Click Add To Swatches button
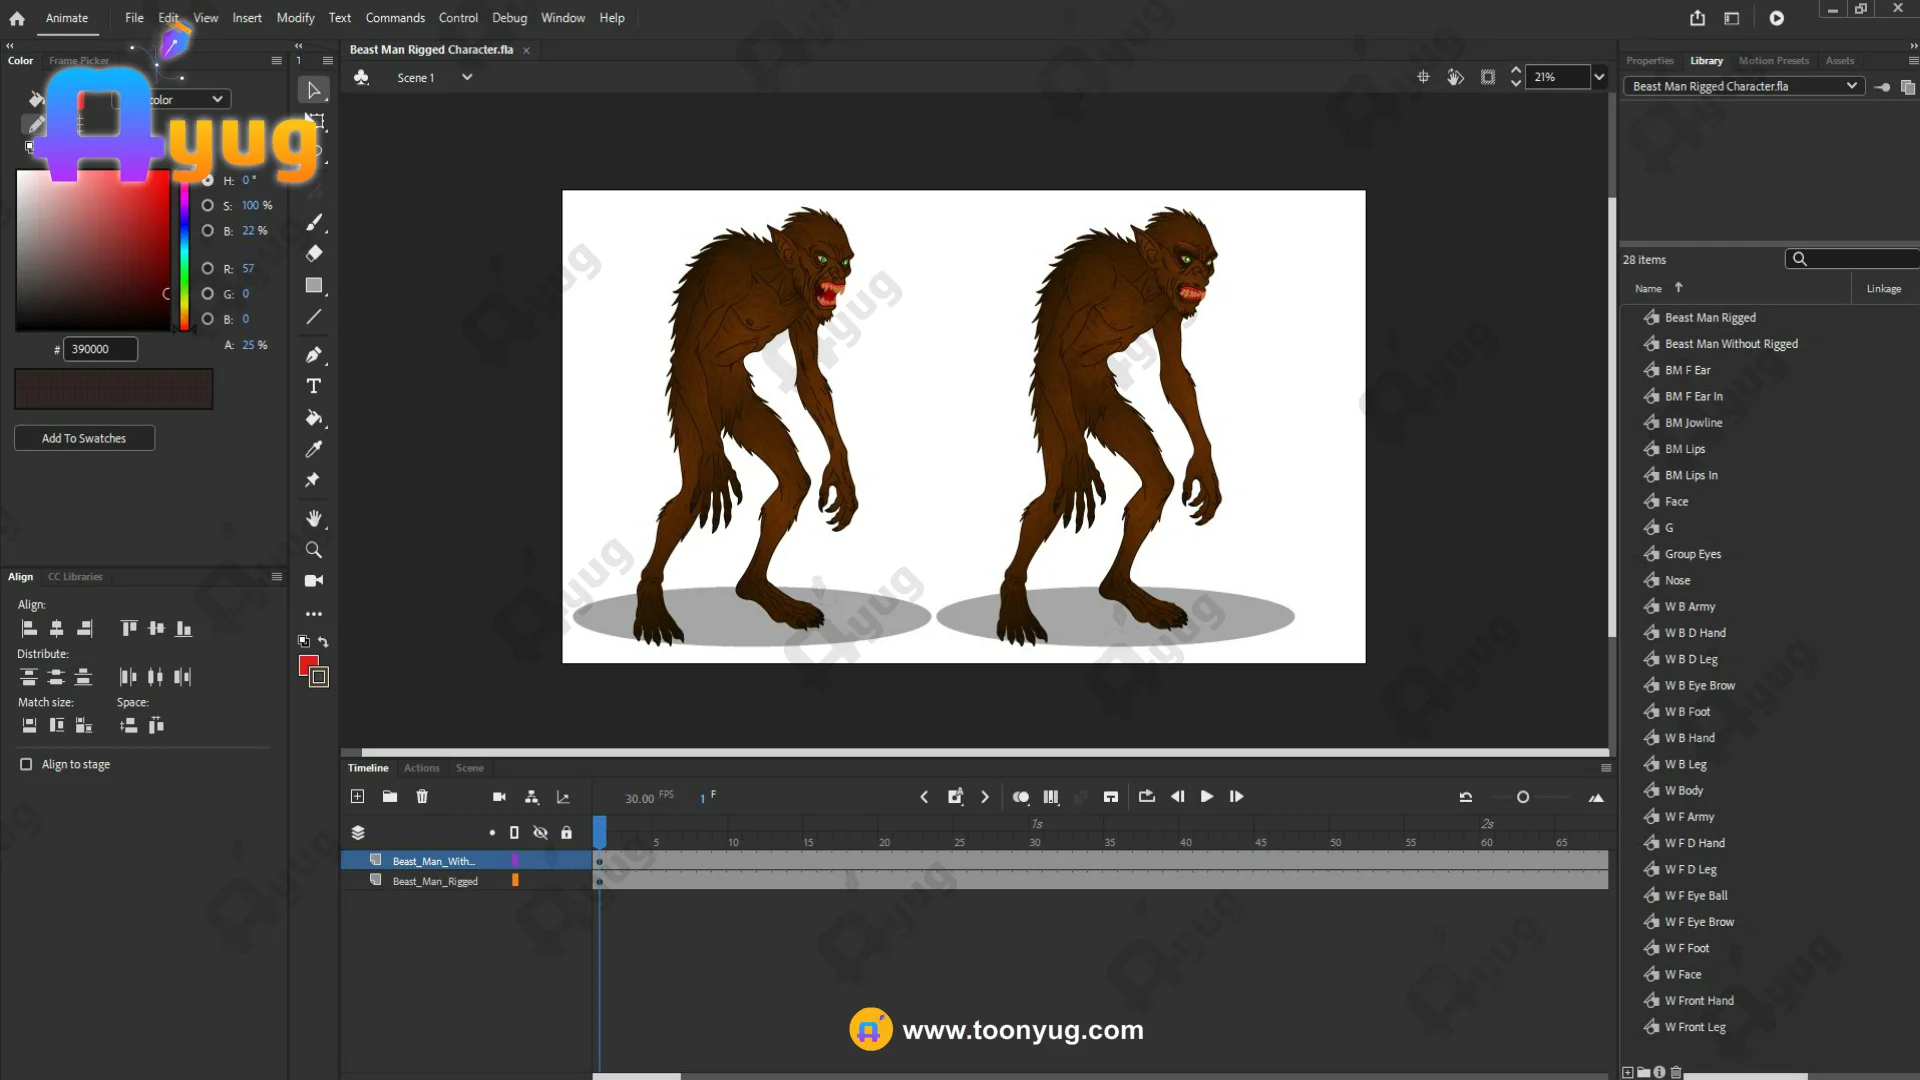 coord(84,438)
